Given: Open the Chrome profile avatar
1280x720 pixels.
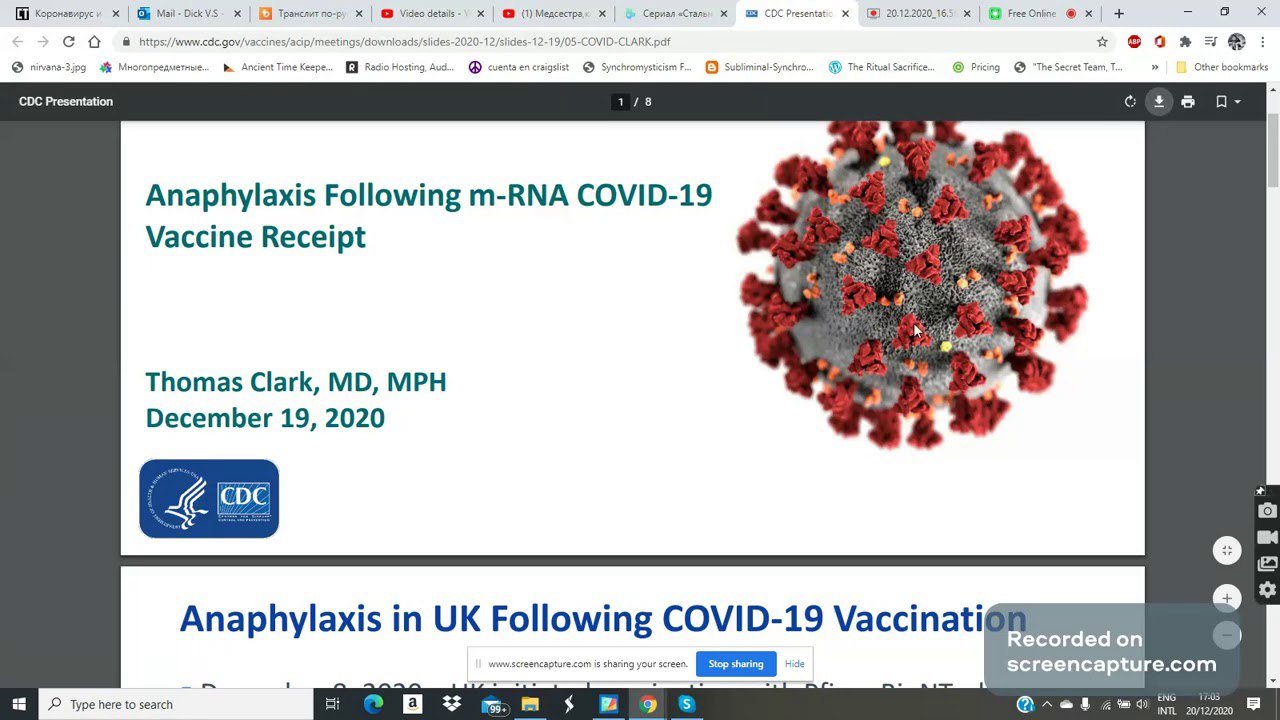Looking at the screenshot, I should point(1237,41).
